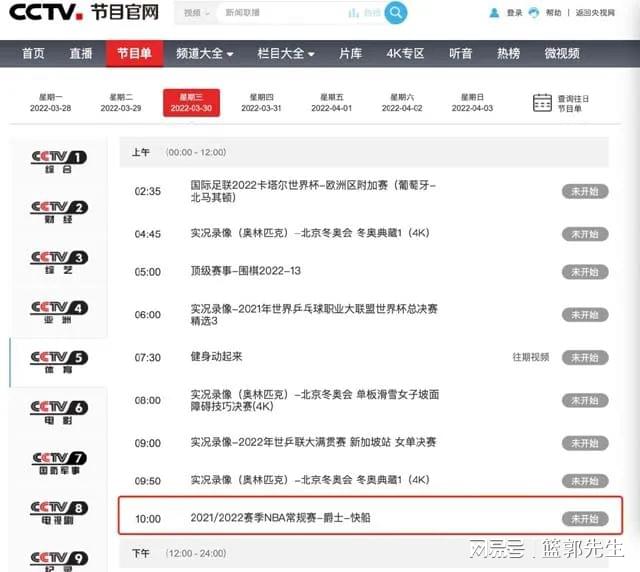Image resolution: width=640 pixels, height=572 pixels.
Task: Select the CCTV-8 电视剧 channel logo
Action: click(x=58, y=513)
